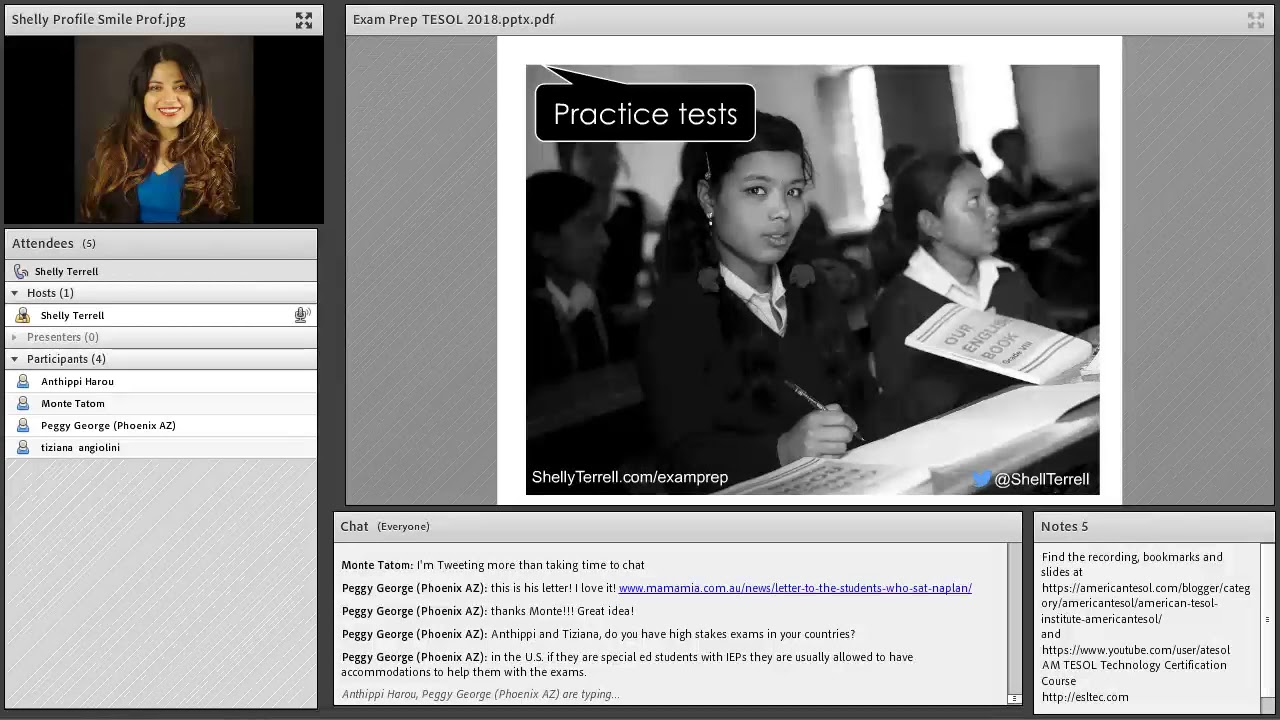Expand the Presenters (0) group
This screenshot has width=1280, height=720.
(x=14, y=337)
